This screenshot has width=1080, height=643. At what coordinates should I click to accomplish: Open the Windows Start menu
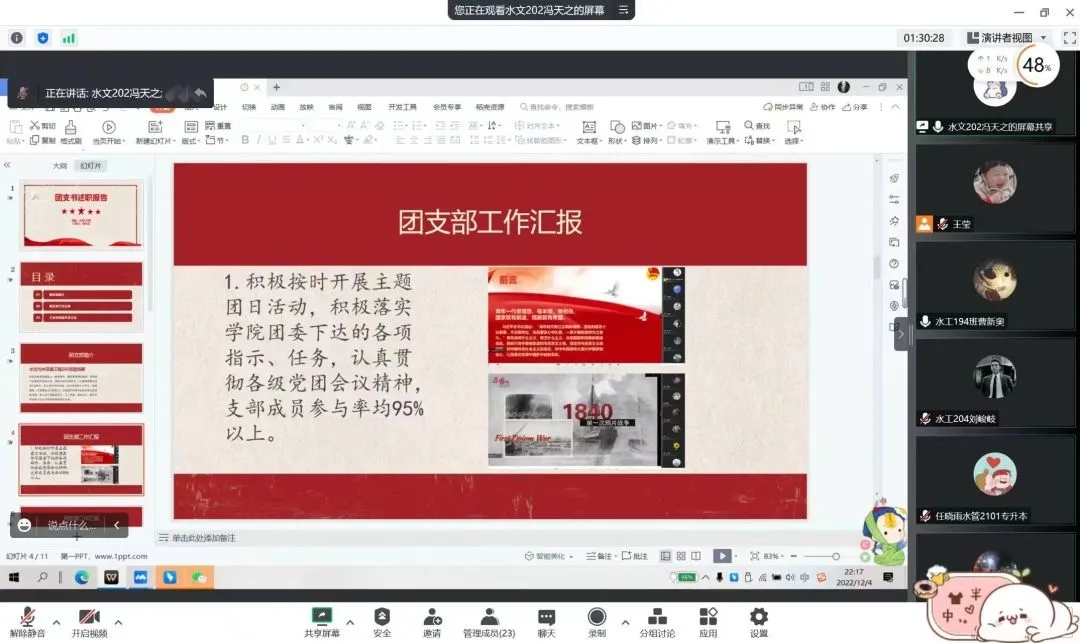coord(14,578)
